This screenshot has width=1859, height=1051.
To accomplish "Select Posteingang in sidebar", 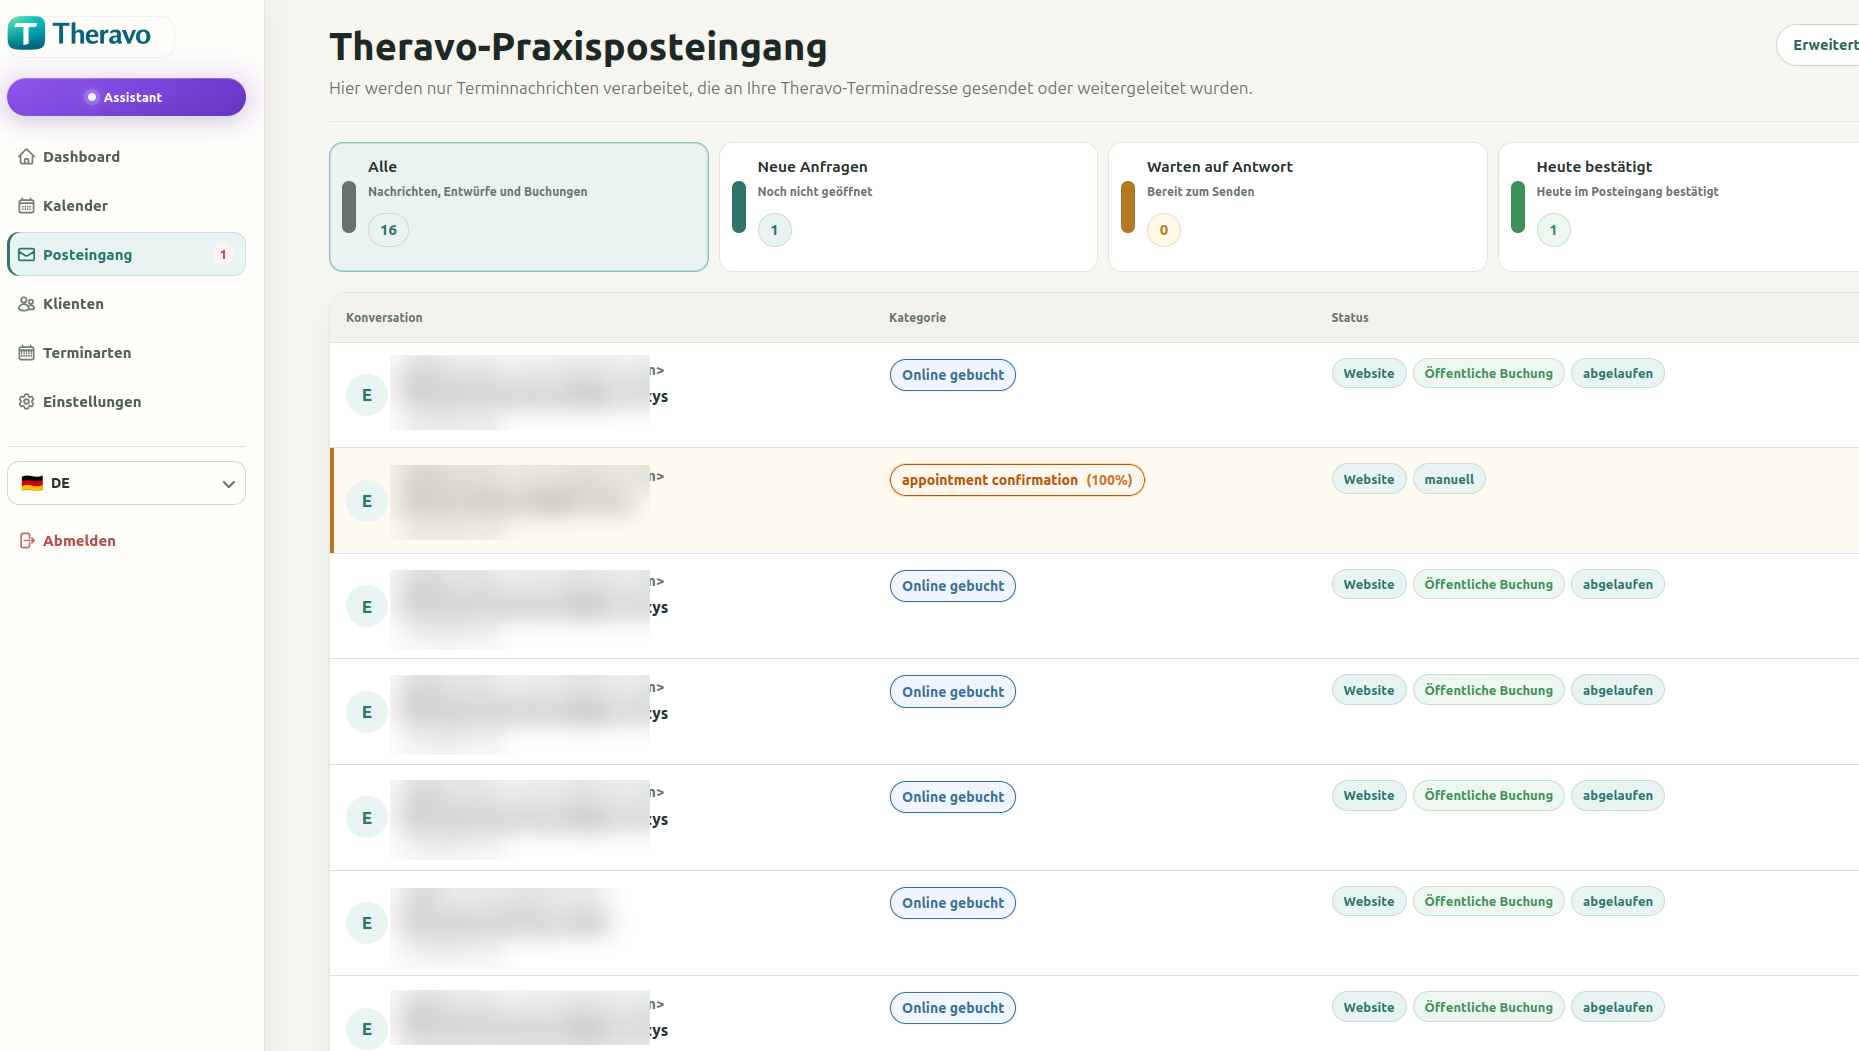I will pos(126,255).
